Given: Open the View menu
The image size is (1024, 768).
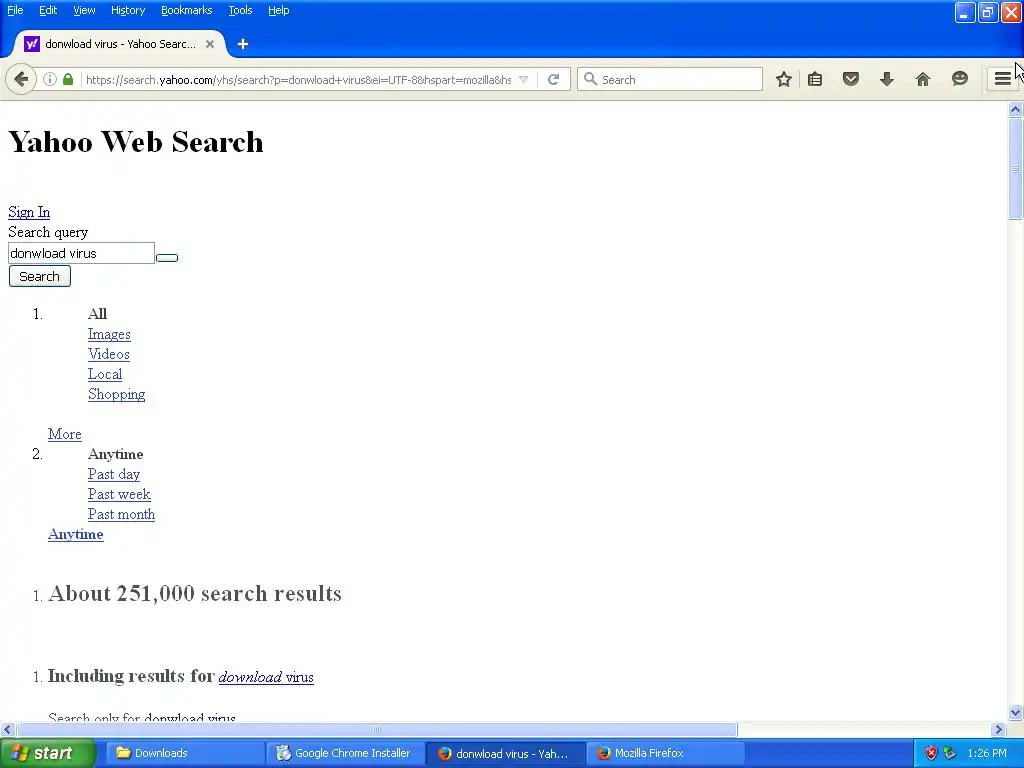Looking at the screenshot, I should point(84,10).
